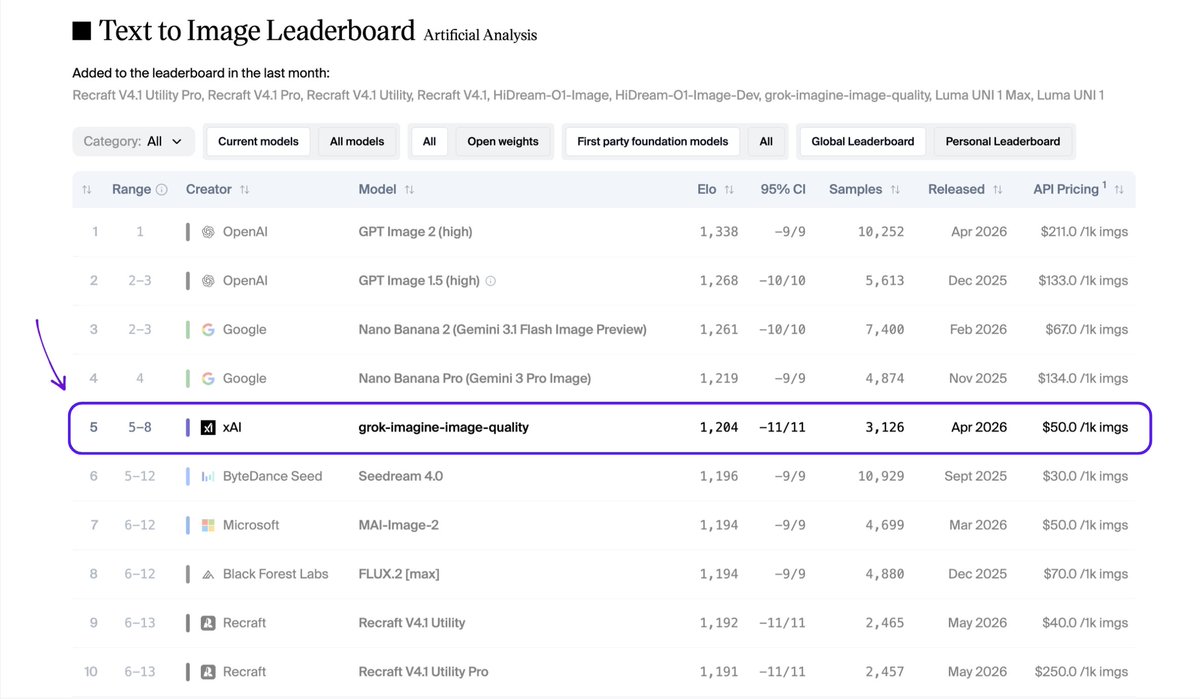
Task: Open the Category All dropdown
Action: [133, 141]
